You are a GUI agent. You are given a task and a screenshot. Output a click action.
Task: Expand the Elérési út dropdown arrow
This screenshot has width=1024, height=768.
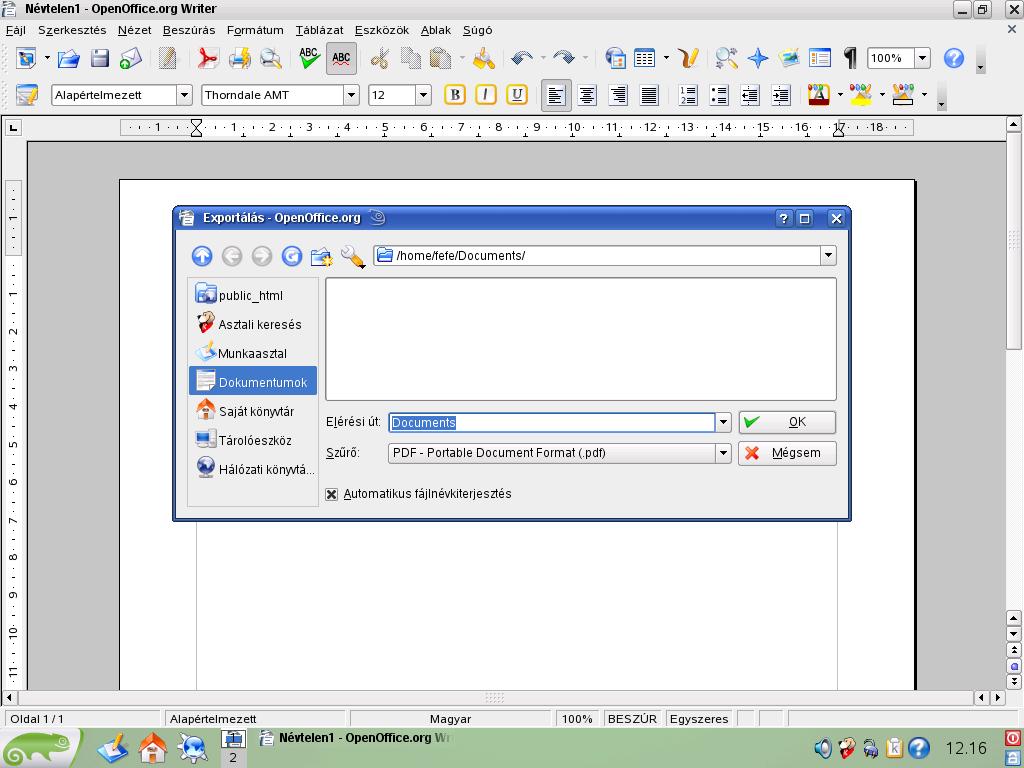point(723,423)
